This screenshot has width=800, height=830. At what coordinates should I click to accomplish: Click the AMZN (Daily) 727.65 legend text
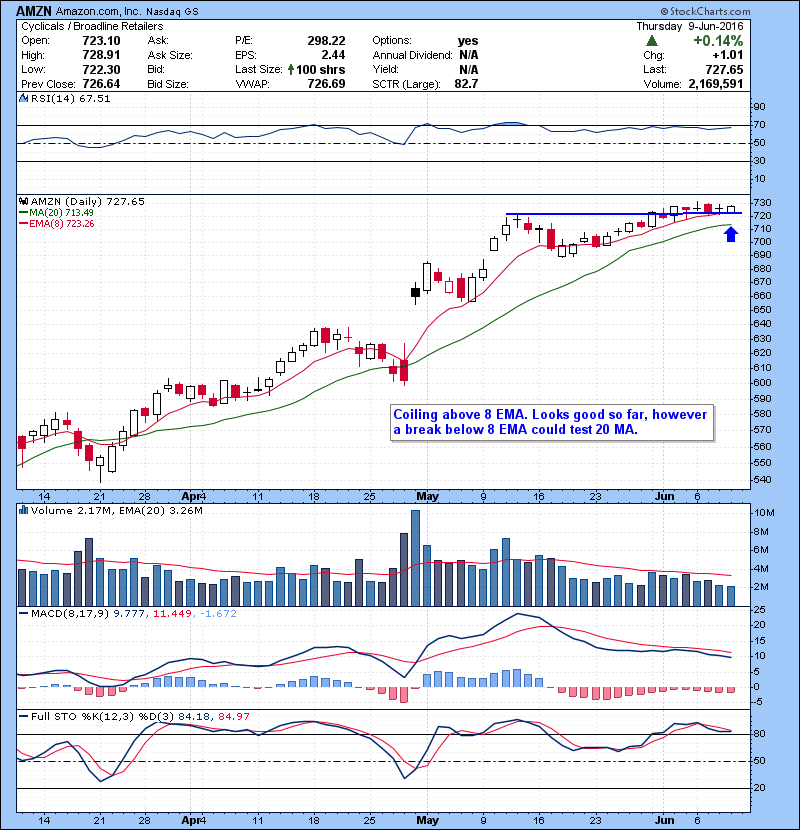(x=87, y=201)
